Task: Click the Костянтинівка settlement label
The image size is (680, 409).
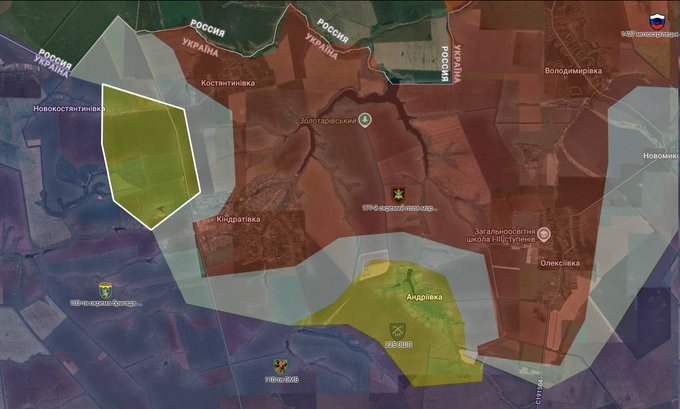Action: coord(228,83)
